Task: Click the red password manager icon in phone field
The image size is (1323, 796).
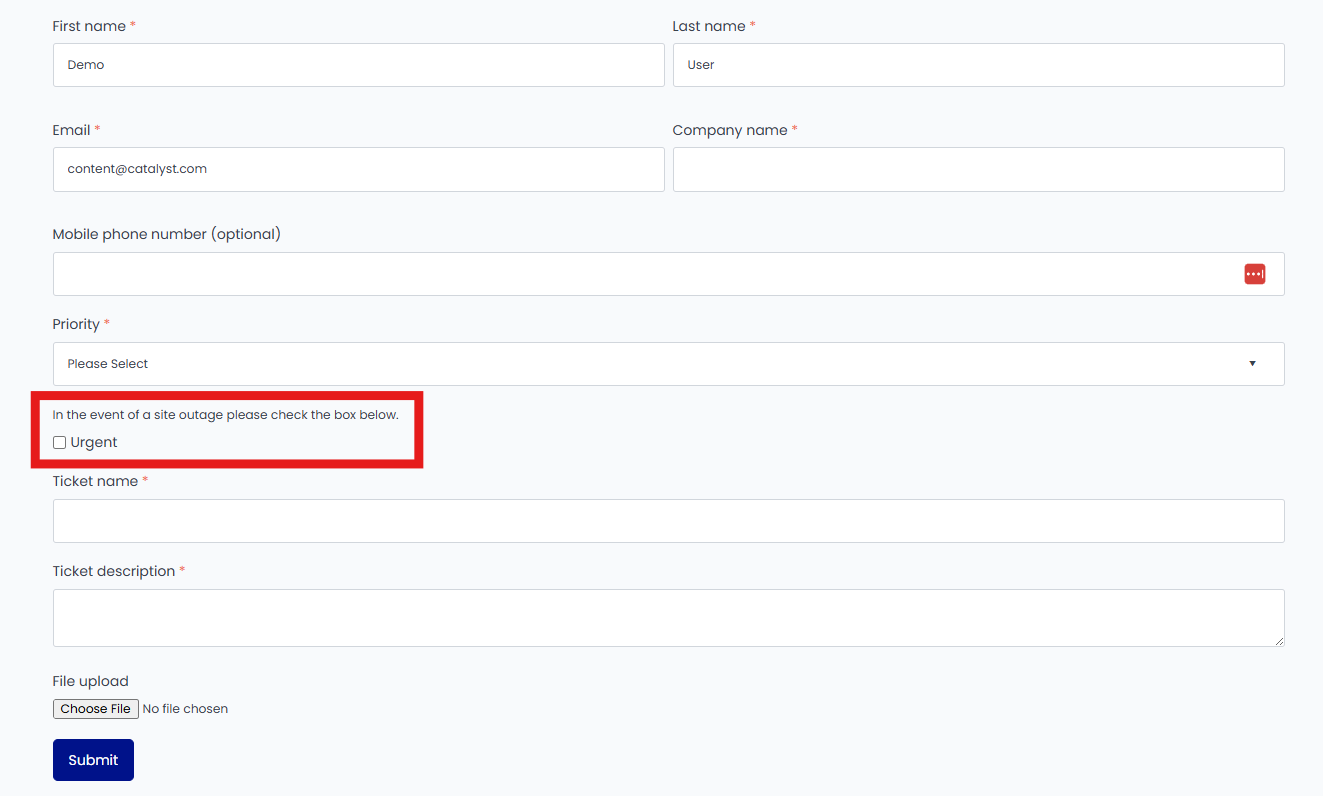Action: pos(1254,274)
